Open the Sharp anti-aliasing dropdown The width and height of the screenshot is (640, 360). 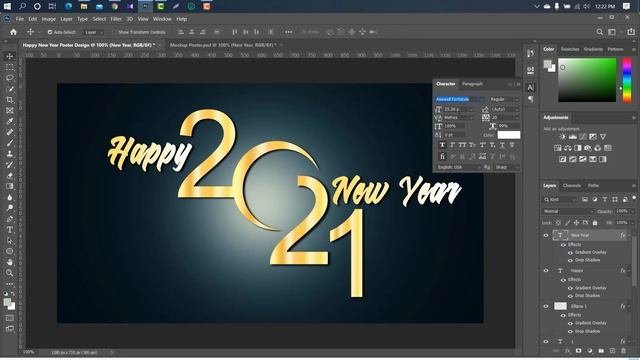[507, 167]
